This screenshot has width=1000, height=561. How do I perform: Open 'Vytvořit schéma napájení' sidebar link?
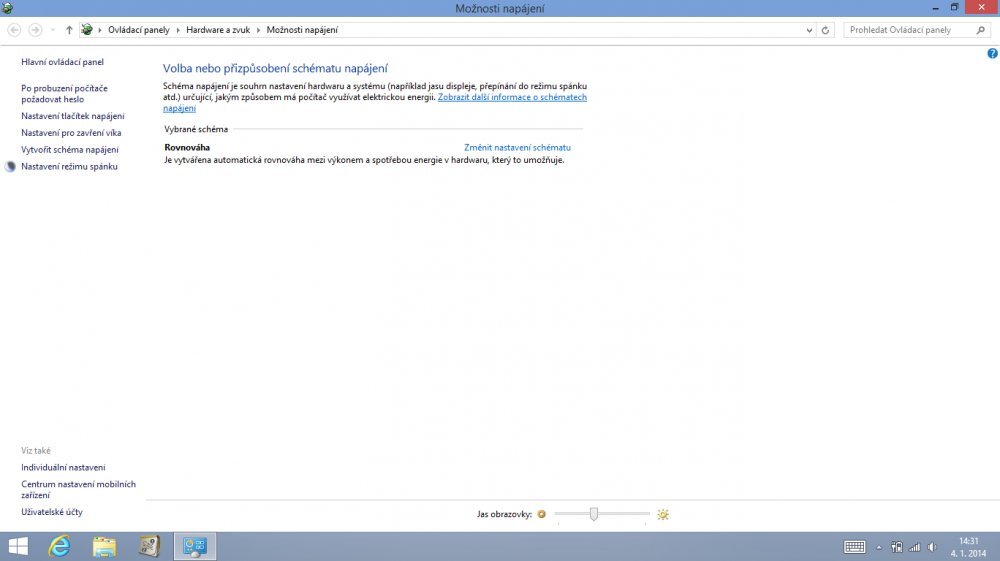(x=70, y=150)
